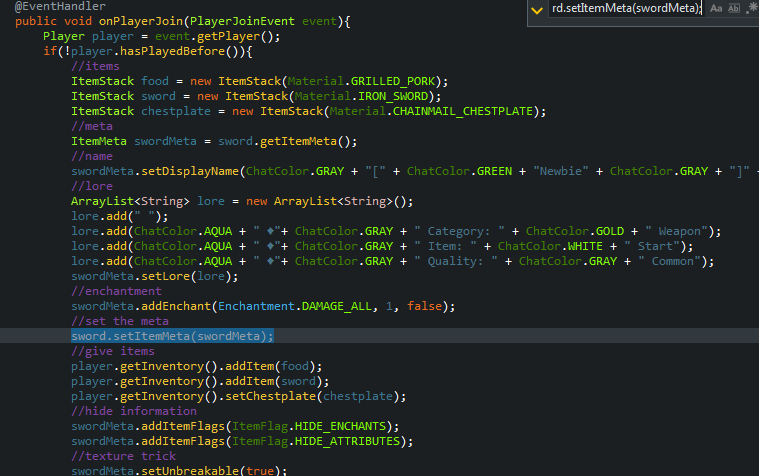Click setChestplate(chestplate) call
Viewport: 759px width, 476px height.
tap(312, 397)
